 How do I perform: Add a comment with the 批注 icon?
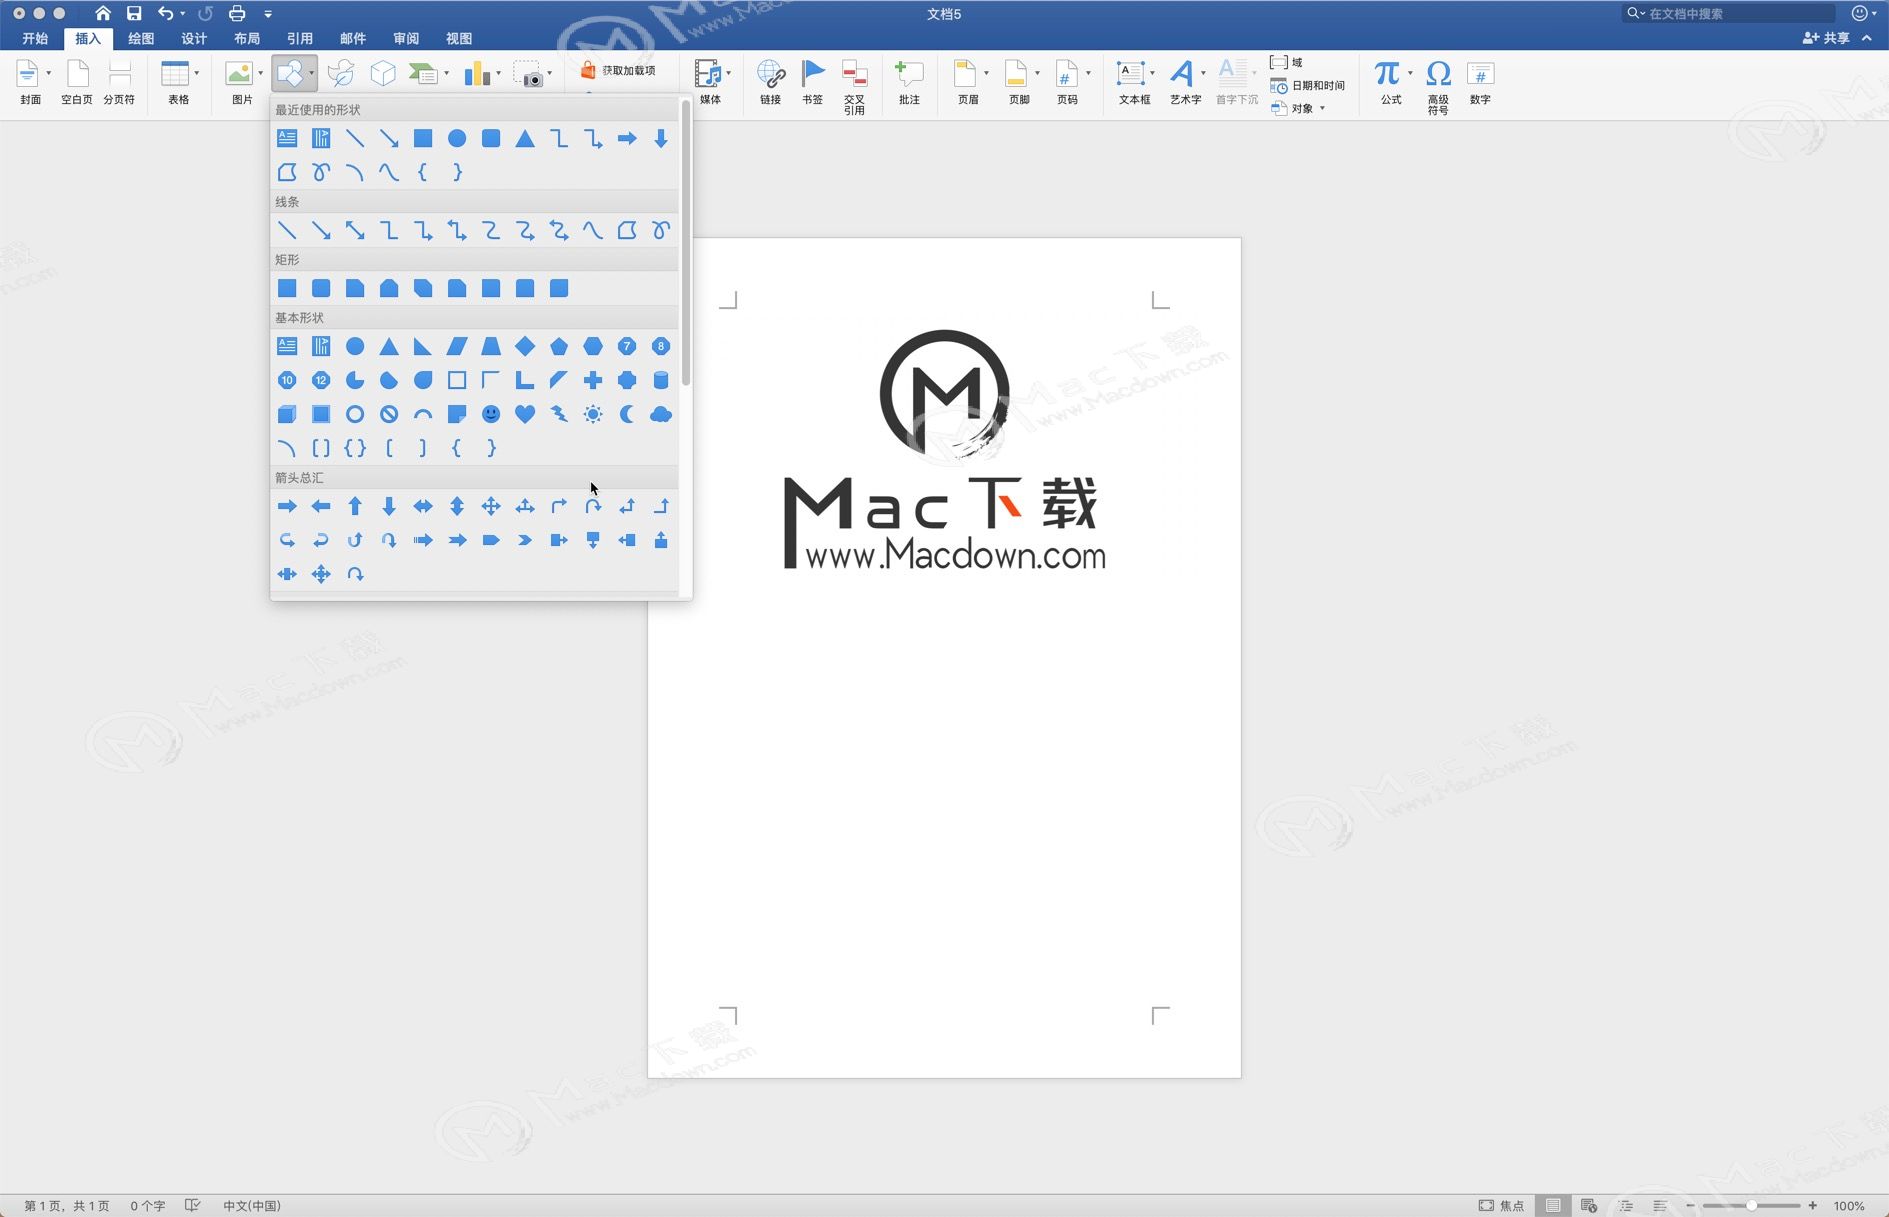pyautogui.click(x=909, y=82)
